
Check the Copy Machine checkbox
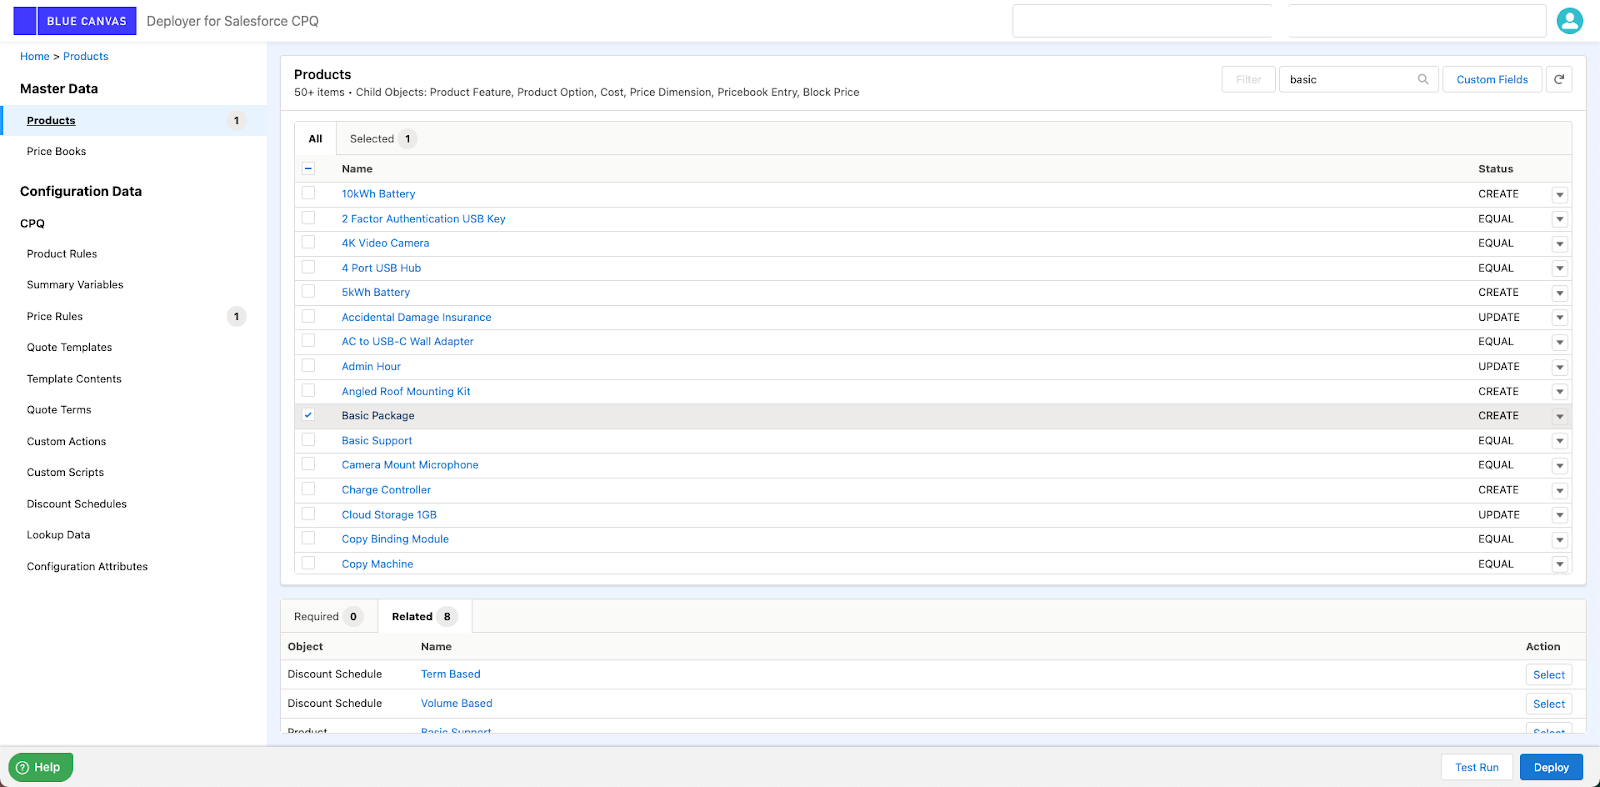tap(308, 563)
